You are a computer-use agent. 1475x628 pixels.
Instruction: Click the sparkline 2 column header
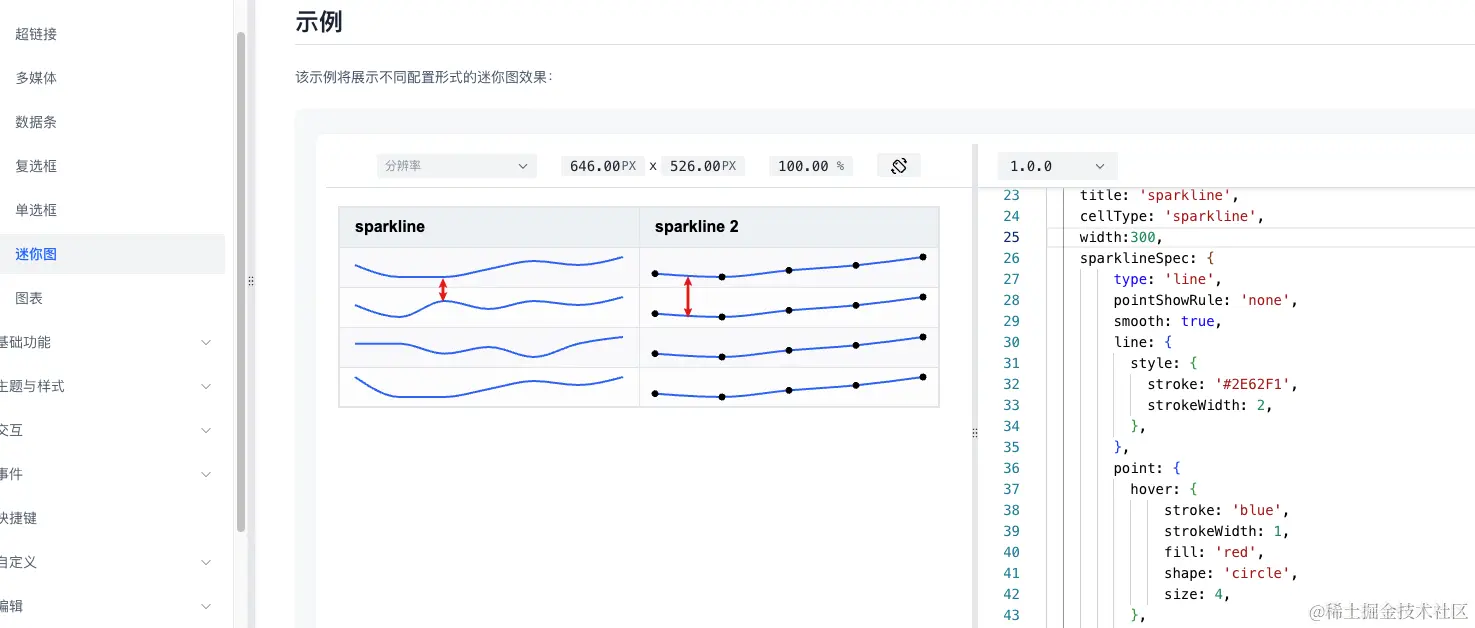click(x=789, y=227)
